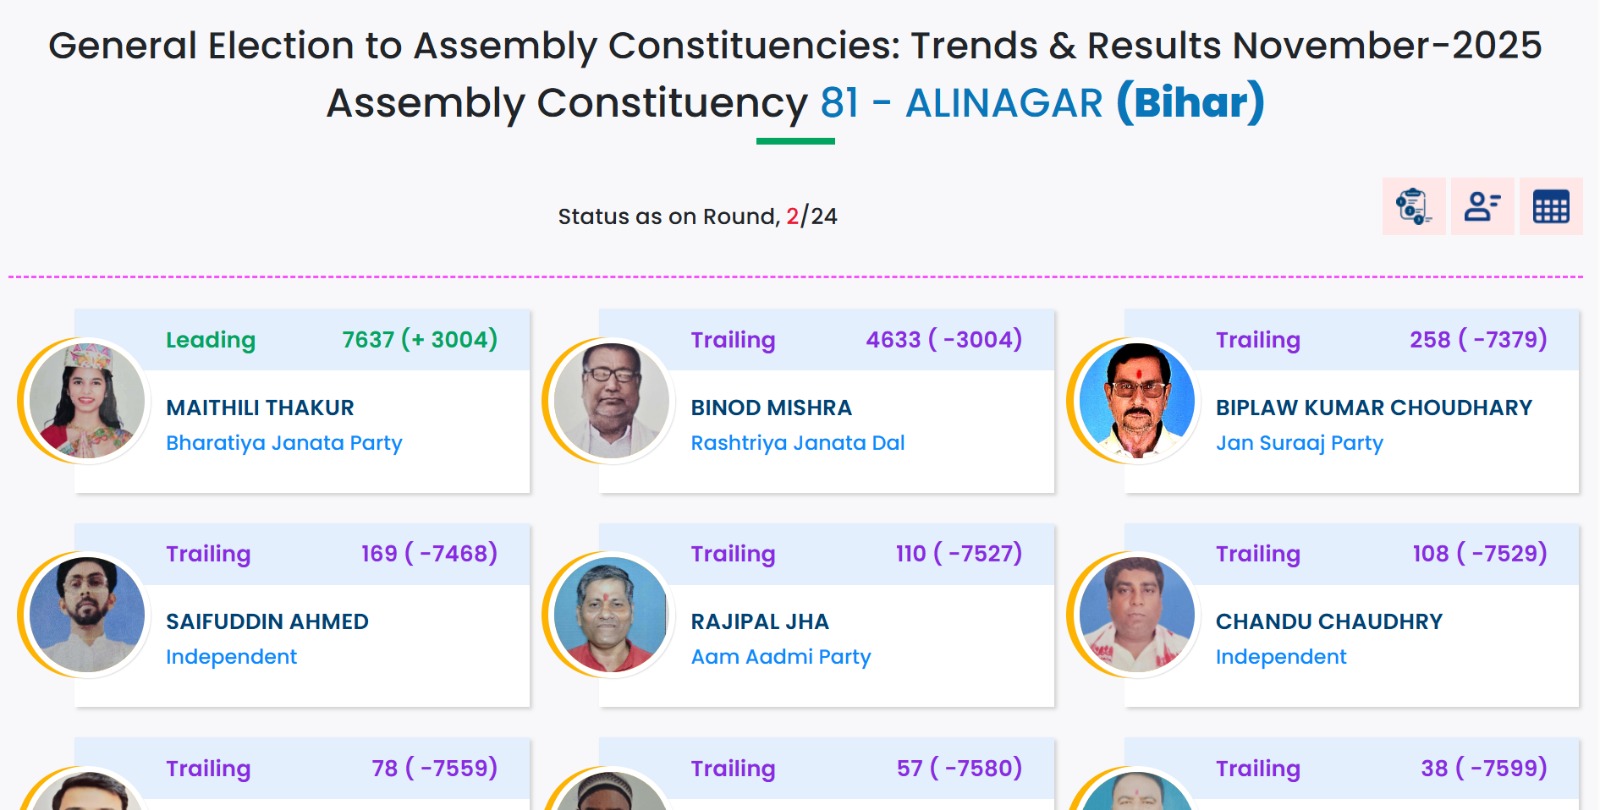This screenshot has height=810, width=1600.
Task: Select the Bharatiya Janata Party label
Action: [284, 443]
